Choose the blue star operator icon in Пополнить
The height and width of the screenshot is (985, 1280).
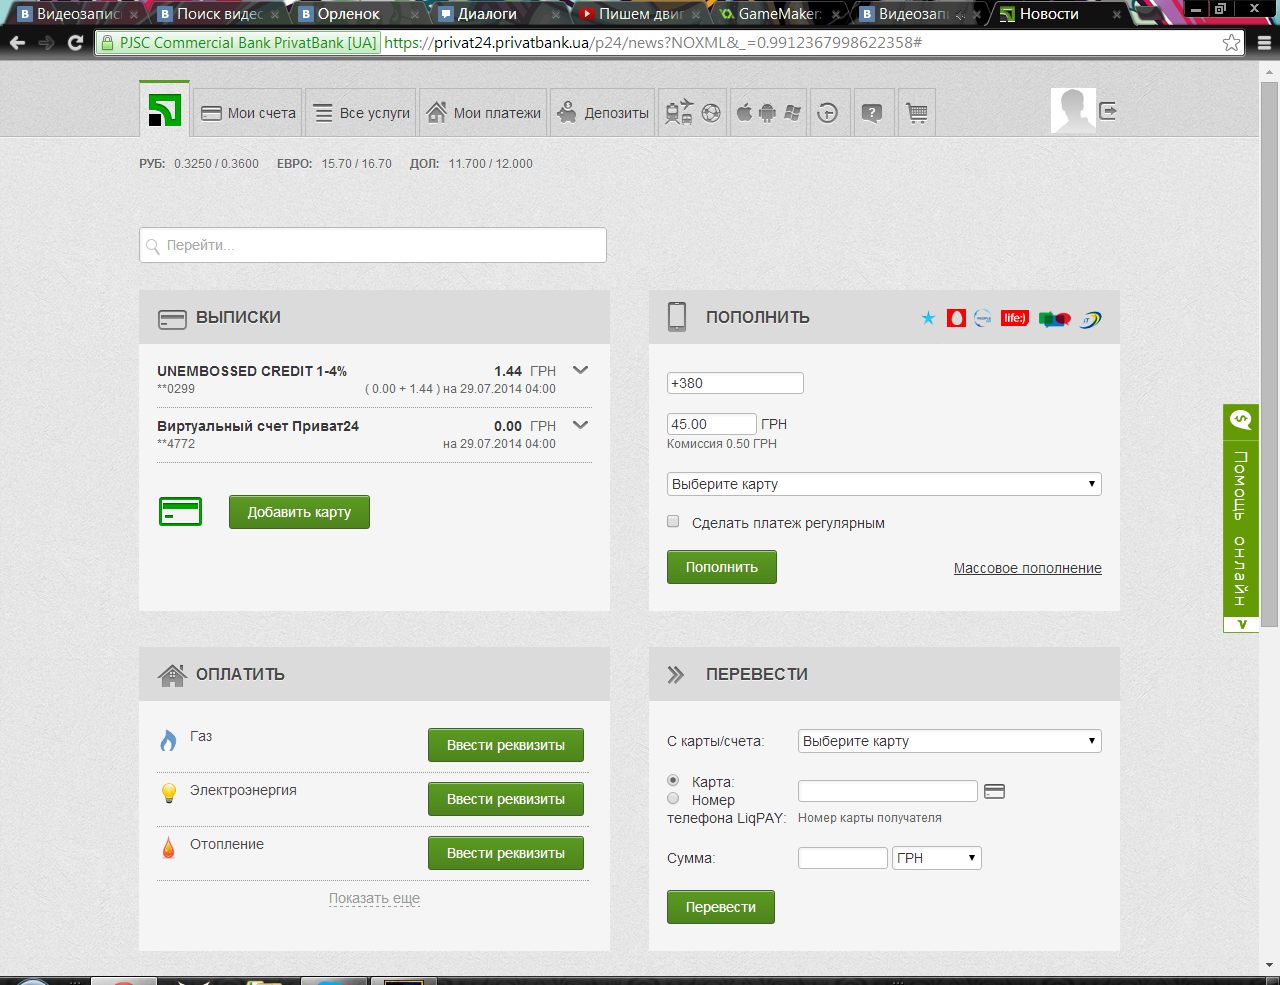click(x=928, y=318)
